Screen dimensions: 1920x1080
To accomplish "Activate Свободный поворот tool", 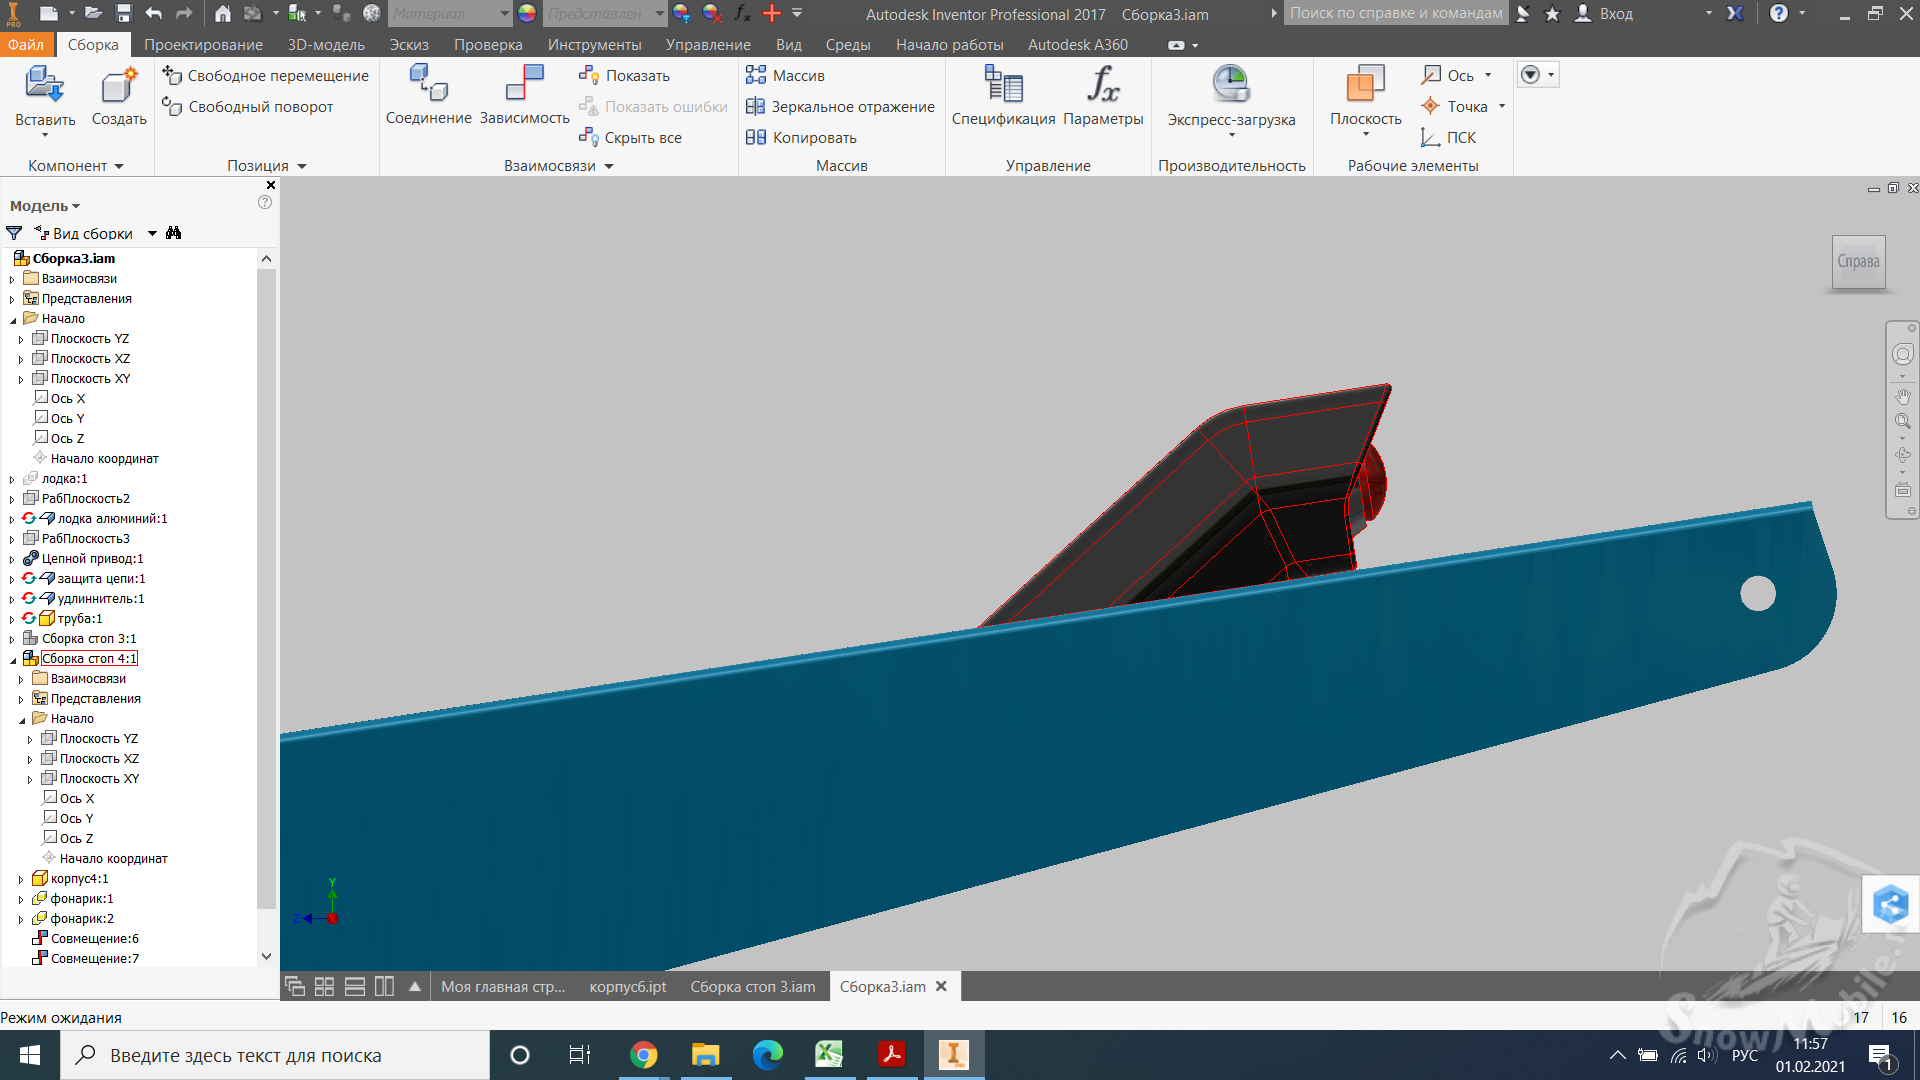I will tap(249, 107).
